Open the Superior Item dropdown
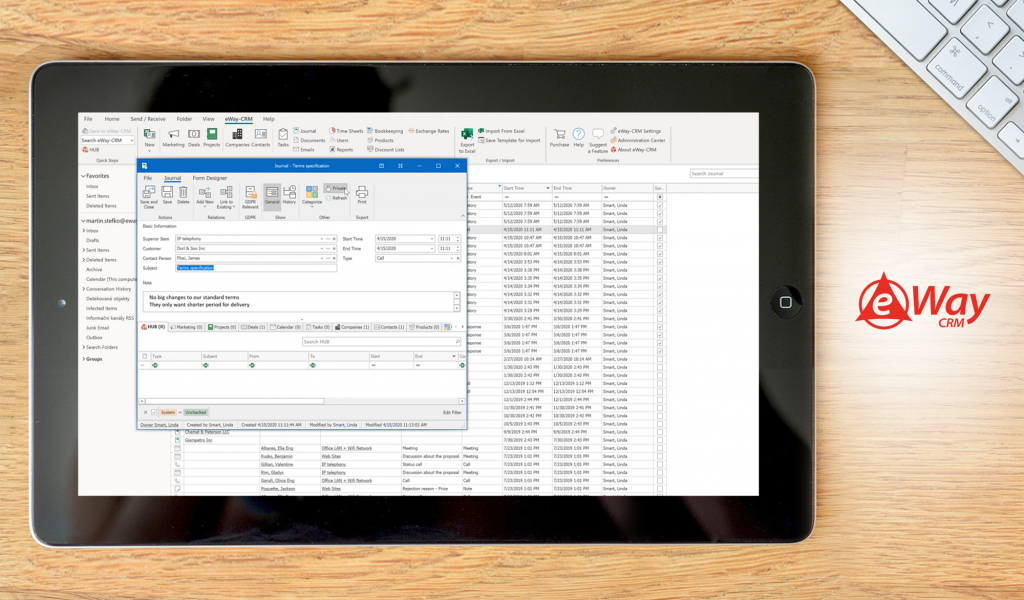This screenshot has height=600, width=1024. [321, 239]
